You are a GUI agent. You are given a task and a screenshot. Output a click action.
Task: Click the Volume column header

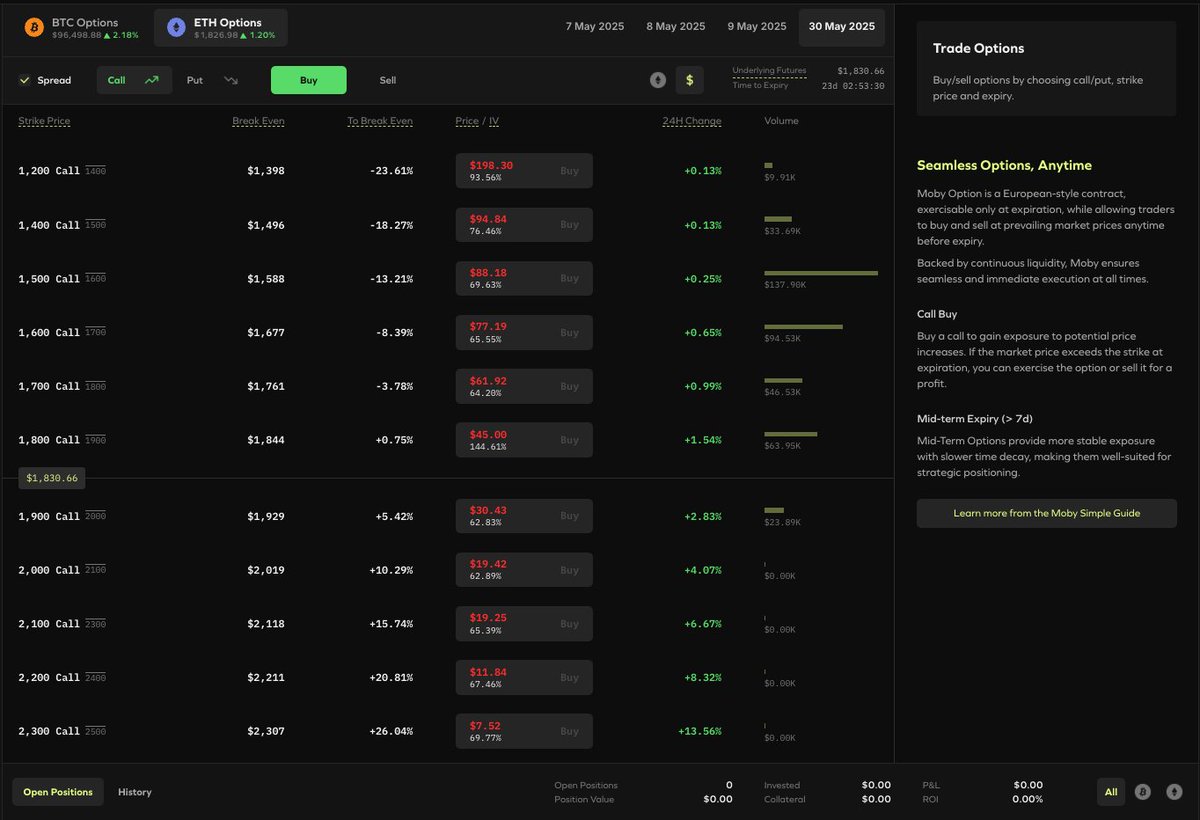click(x=781, y=121)
